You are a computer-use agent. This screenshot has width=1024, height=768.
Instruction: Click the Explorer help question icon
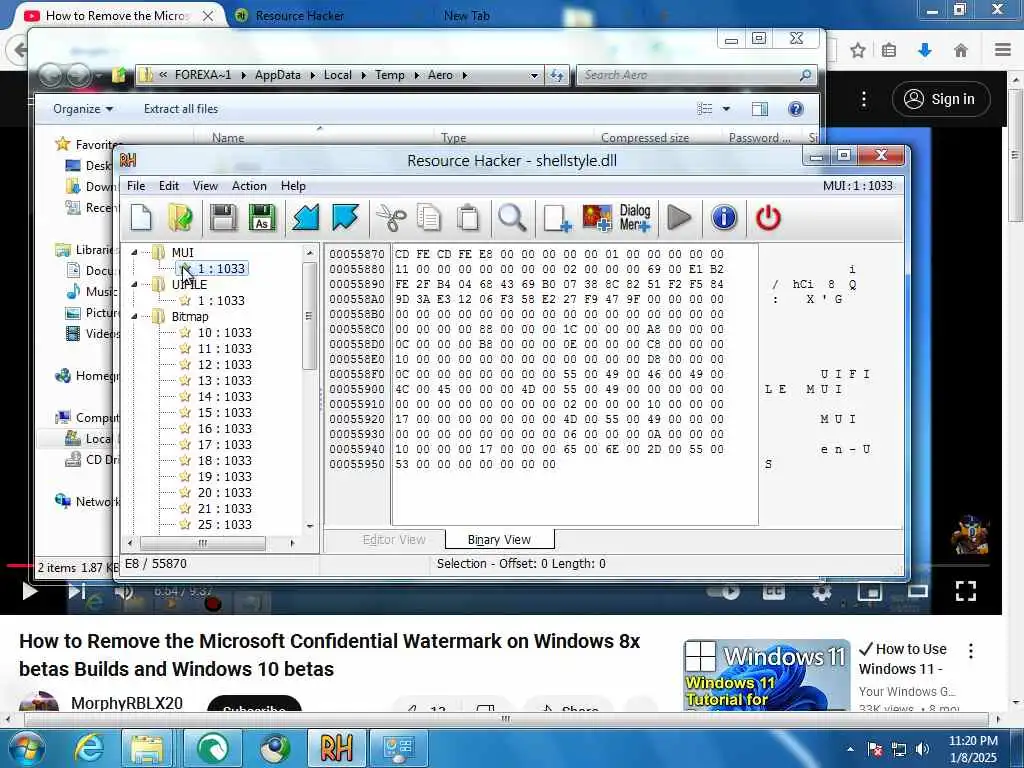795,109
